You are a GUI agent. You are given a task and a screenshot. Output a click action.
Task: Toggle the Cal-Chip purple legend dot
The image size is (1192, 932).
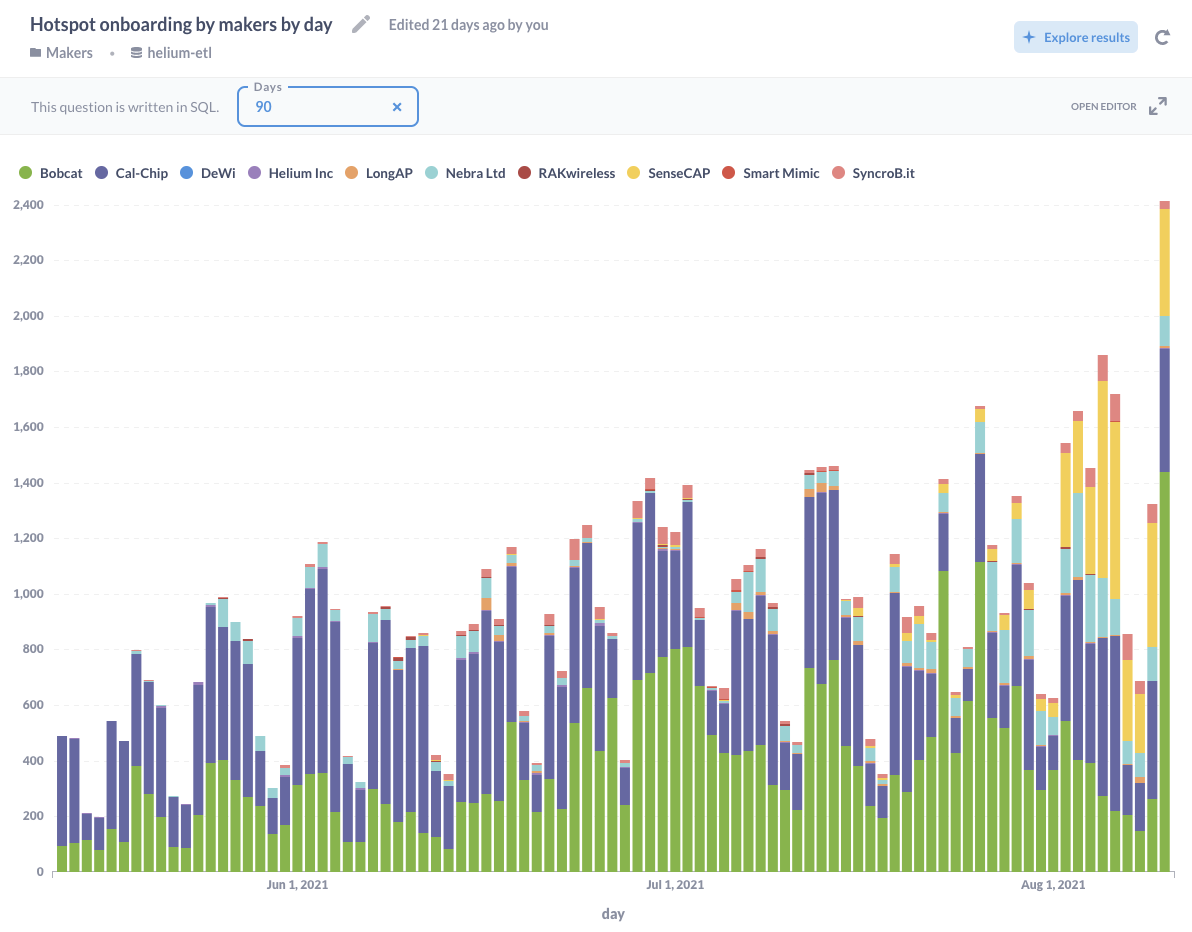[101, 173]
